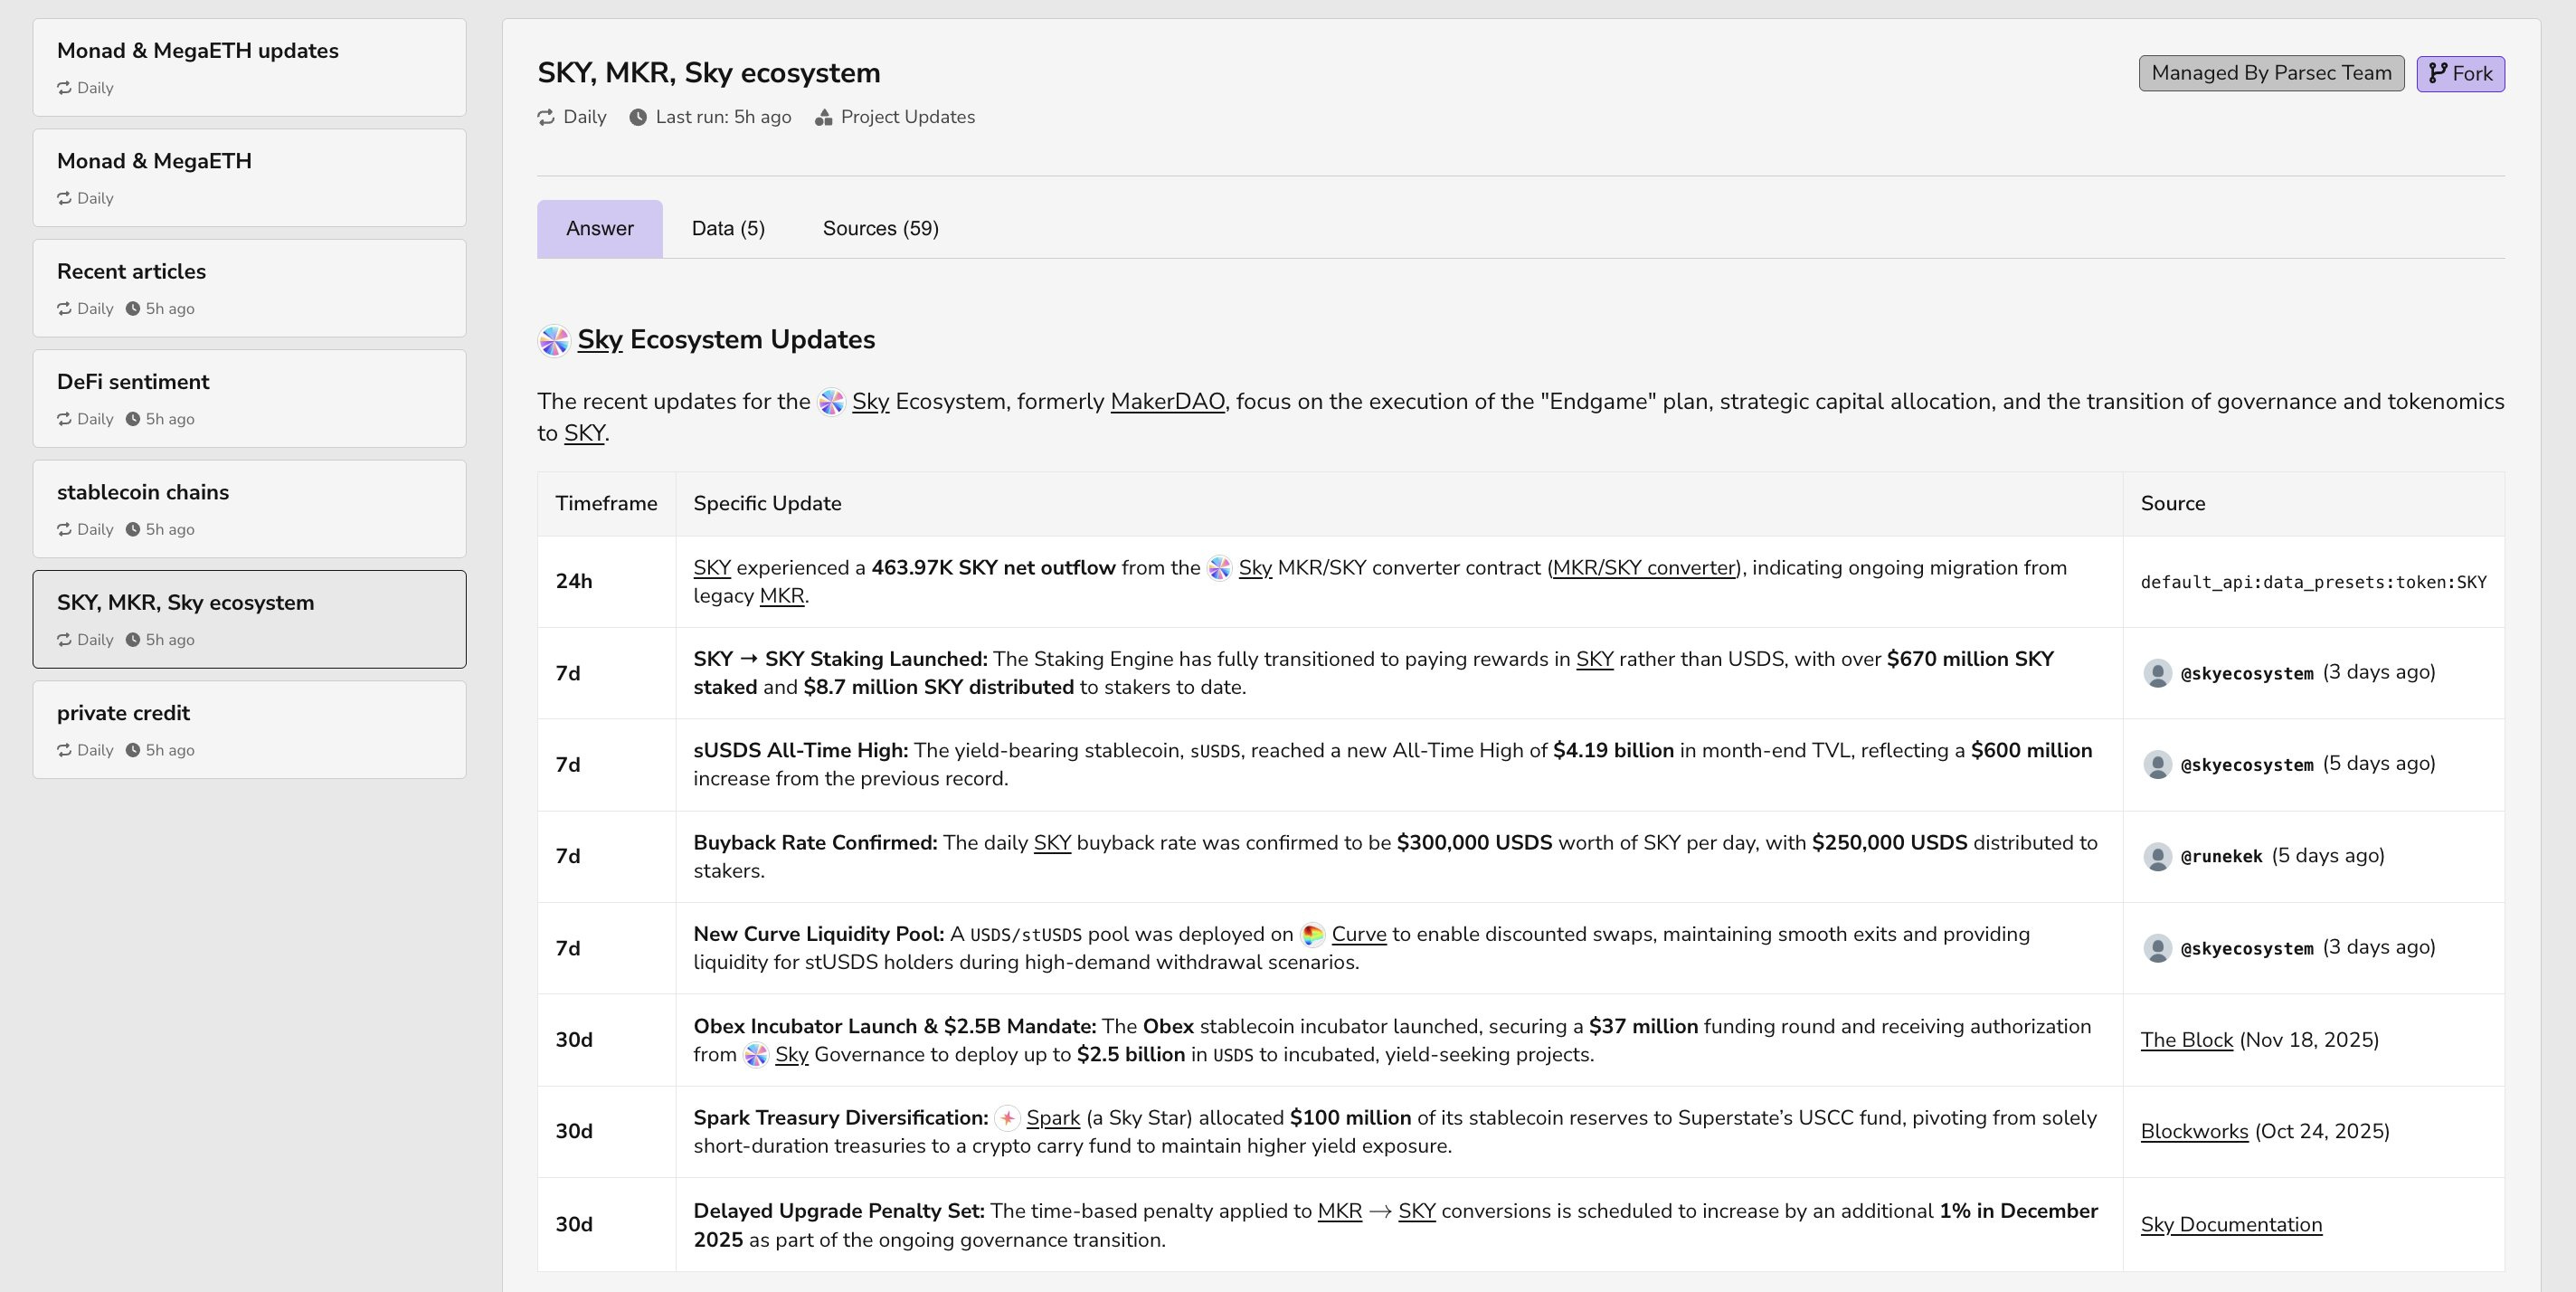
Task: Click the Spark logo icon in table
Action: (x=1007, y=1119)
